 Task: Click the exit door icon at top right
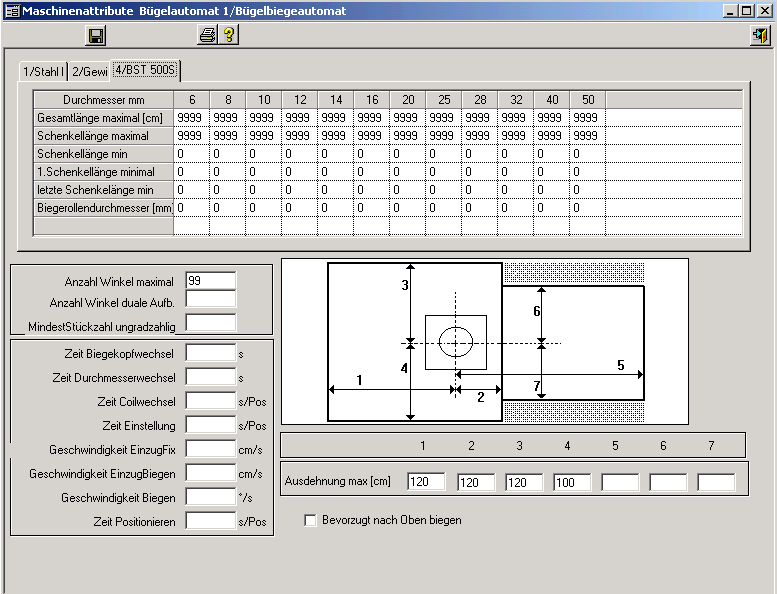pos(760,36)
